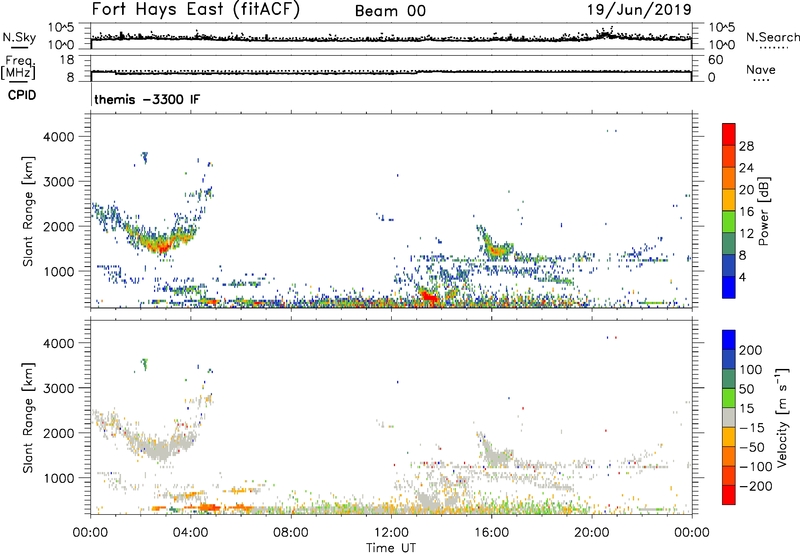Viewport: 800px width, 554px height.
Task: Click the '60' label on Nave axis
Action: [x=716, y=60]
